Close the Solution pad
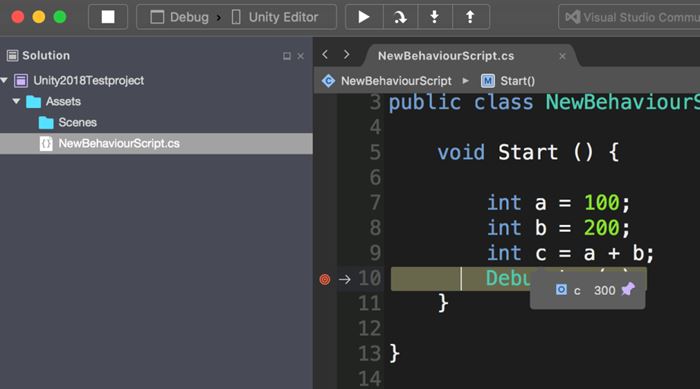This screenshot has height=389, width=700. [300, 56]
